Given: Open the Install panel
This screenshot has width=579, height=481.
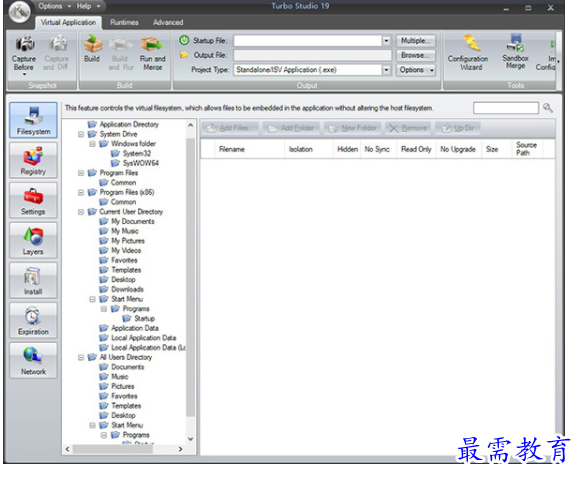Looking at the screenshot, I should [x=33, y=281].
